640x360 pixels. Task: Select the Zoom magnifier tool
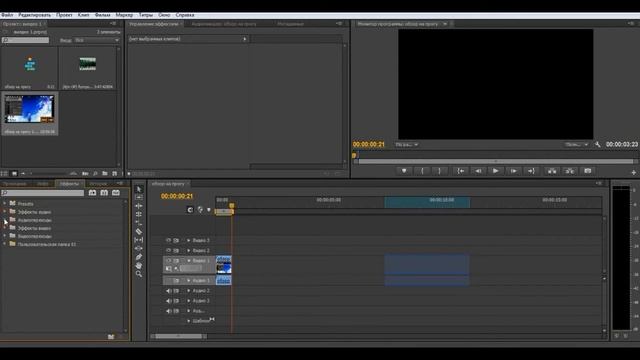(139, 274)
